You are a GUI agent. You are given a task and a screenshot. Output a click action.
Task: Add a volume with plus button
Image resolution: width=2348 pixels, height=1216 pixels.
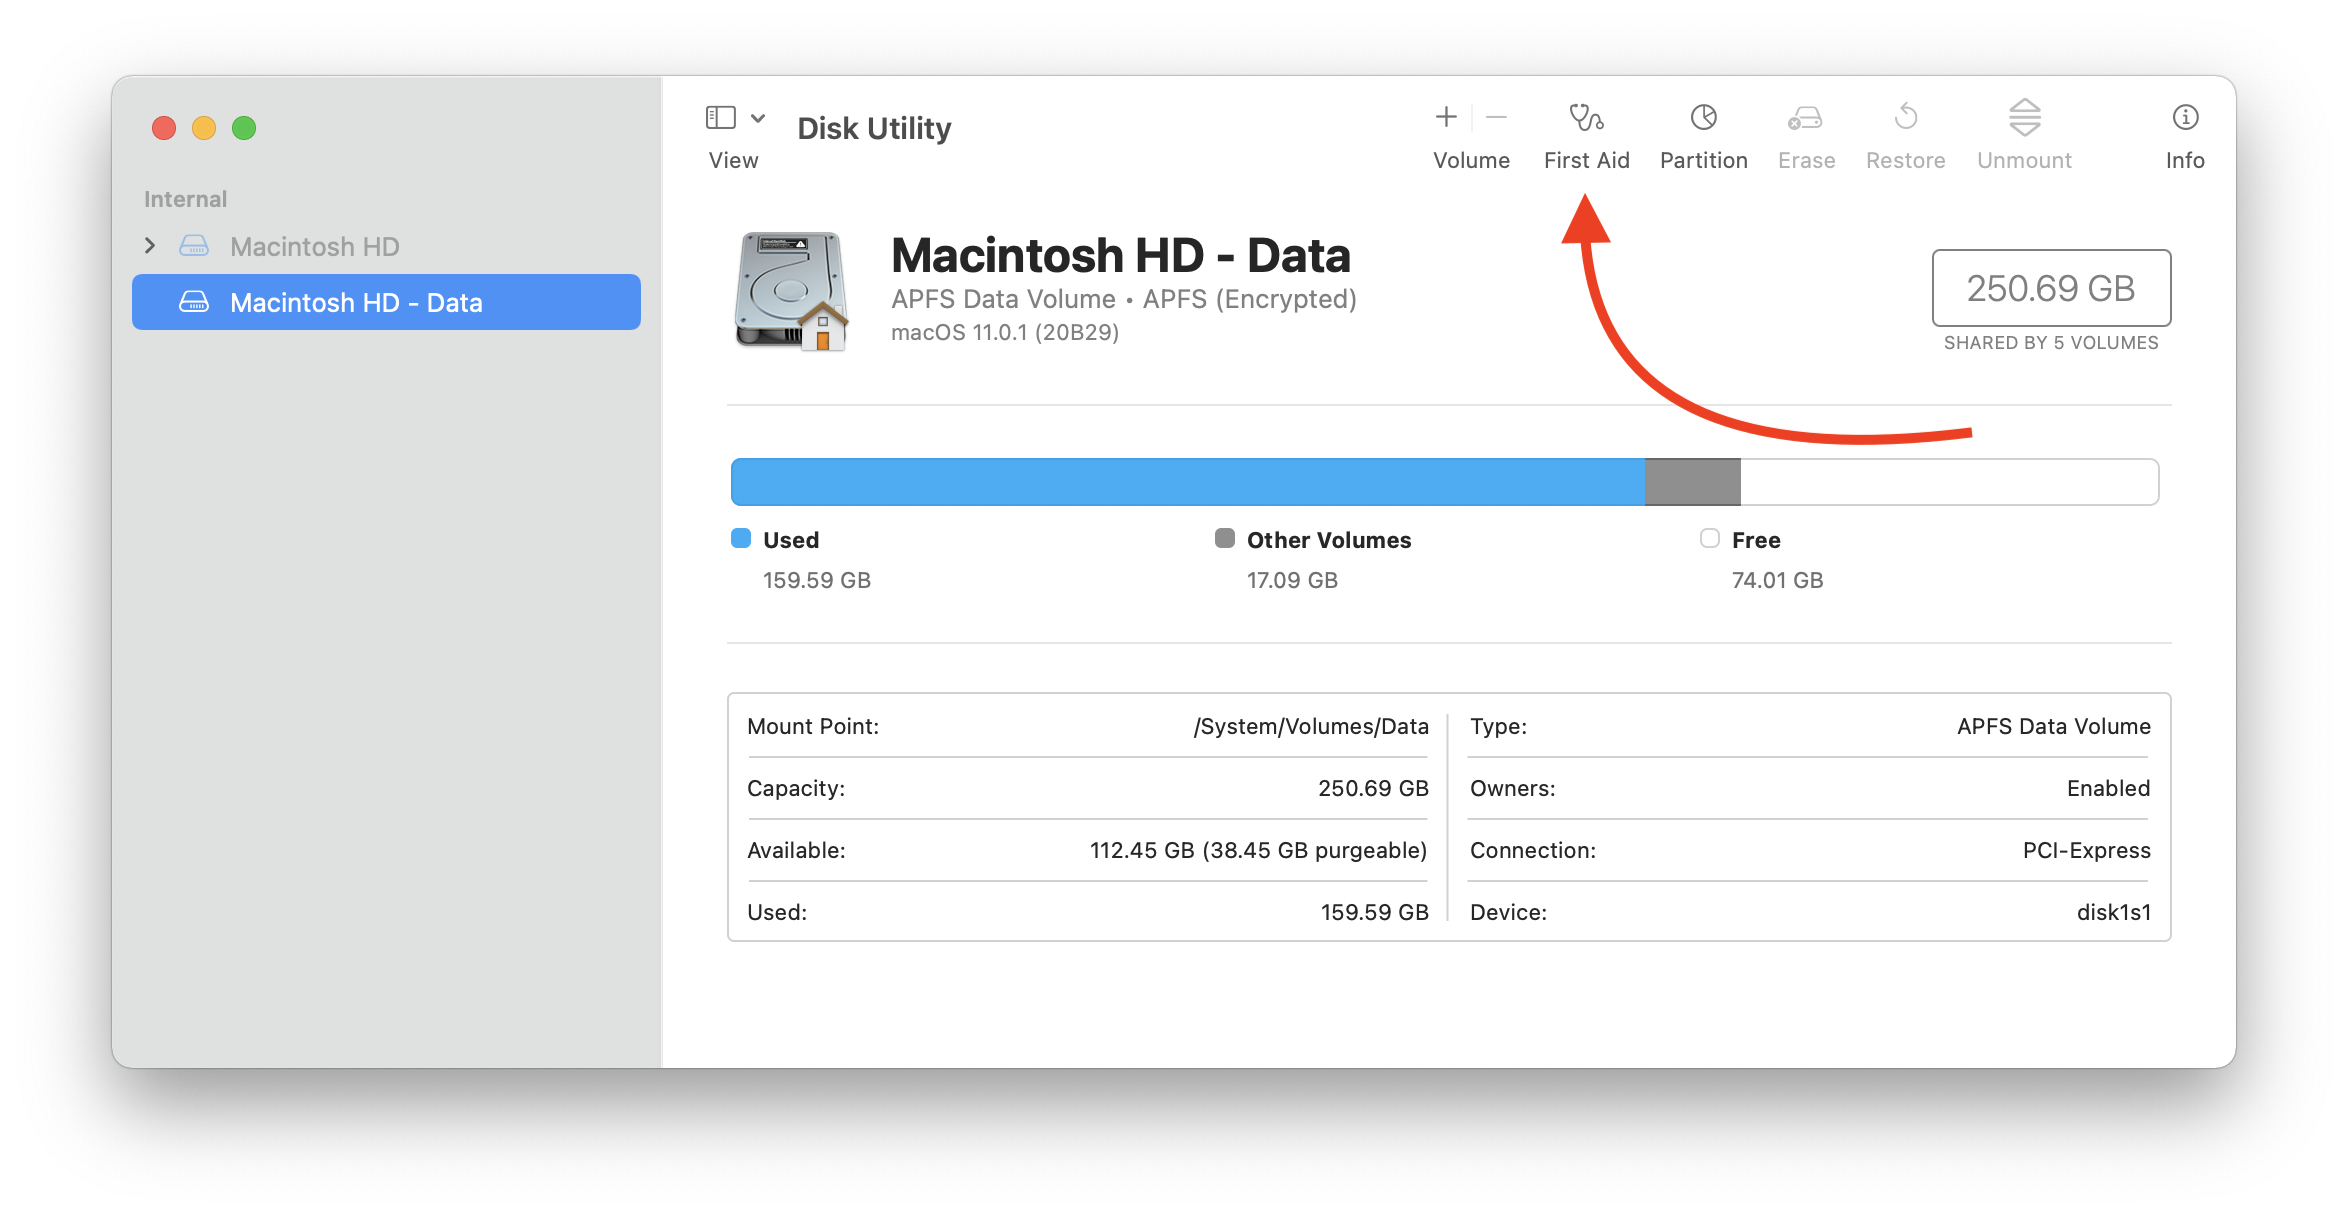[x=1446, y=117]
